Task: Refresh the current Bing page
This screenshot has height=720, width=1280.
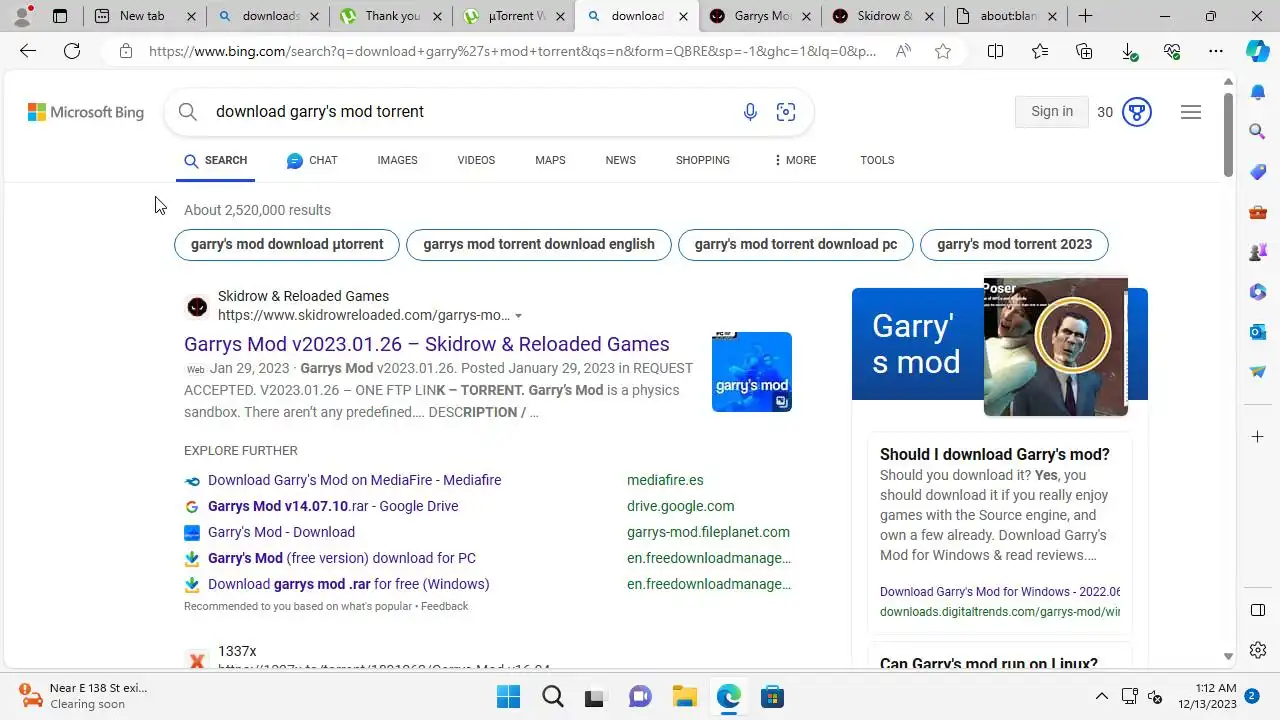Action: tap(72, 51)
